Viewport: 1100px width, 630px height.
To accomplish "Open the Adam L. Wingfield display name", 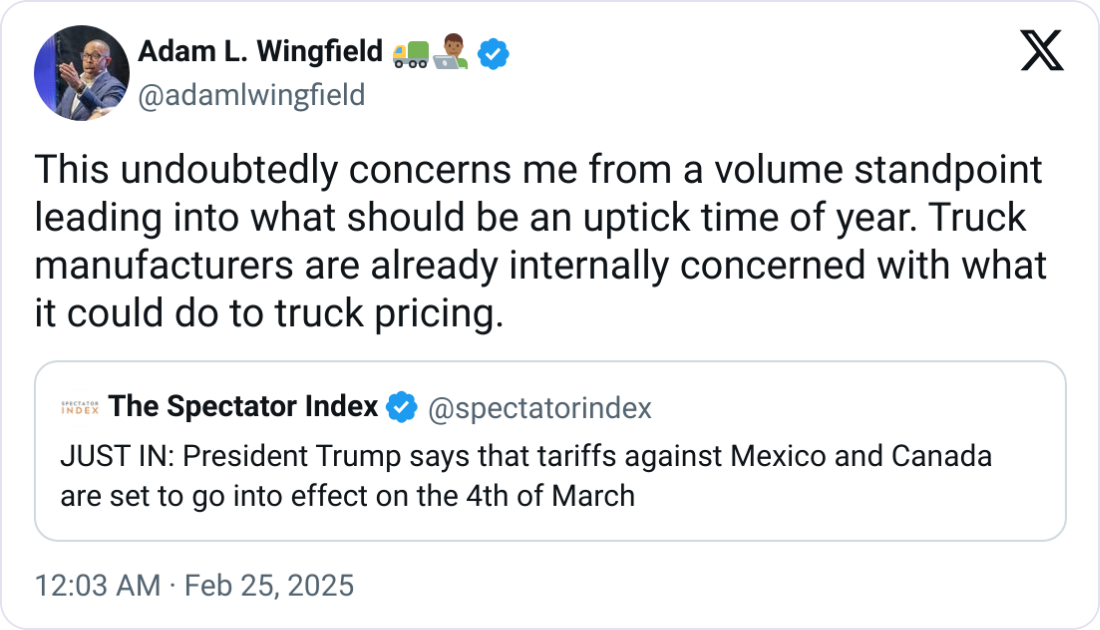I will click(x=260, y=51).
